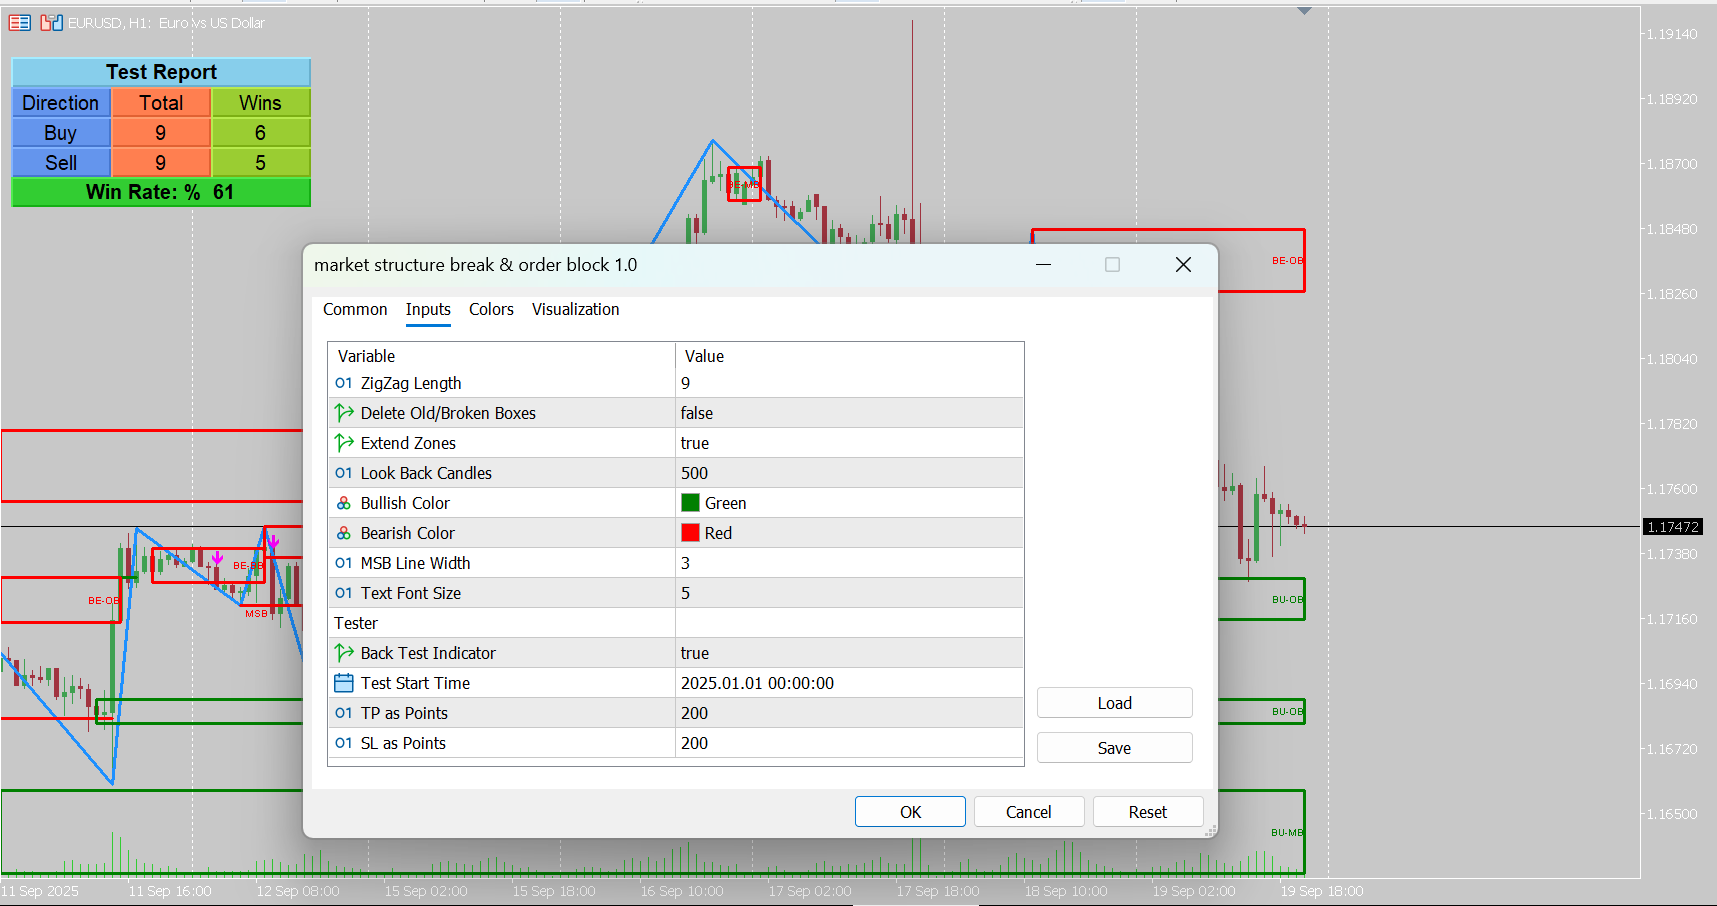Click the Wins column header in Test Report
Screen dimensions: 1717x906
(260, 103)
